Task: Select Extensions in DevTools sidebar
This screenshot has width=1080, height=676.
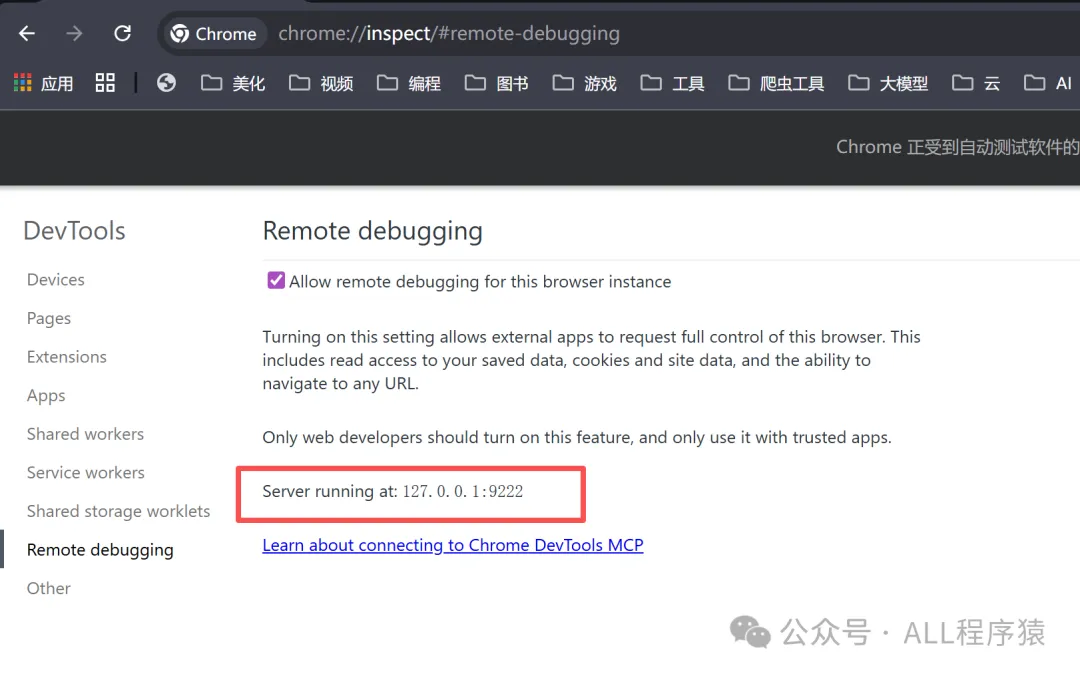Action: (67, 357)
